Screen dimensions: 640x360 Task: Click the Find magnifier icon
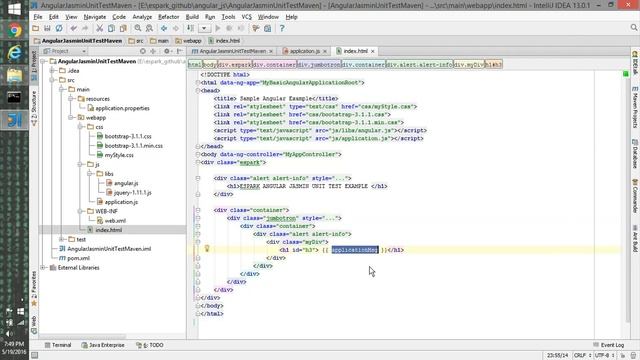point(138,28)
